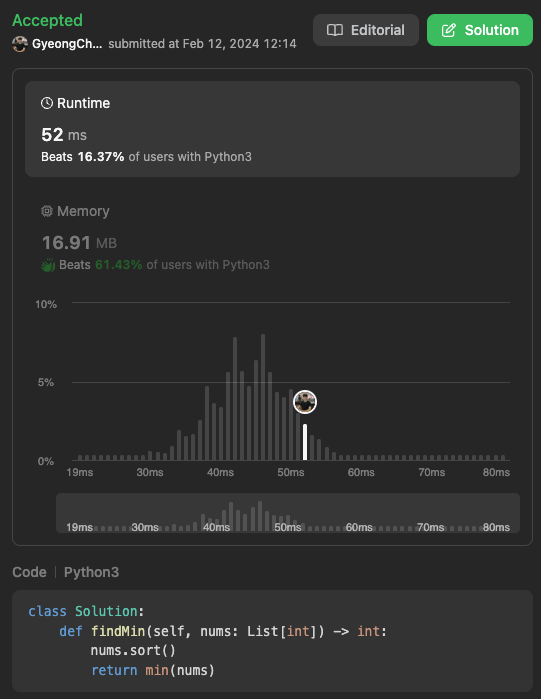Click the clapping hands icon beside Beats

(x=48, y=265)
